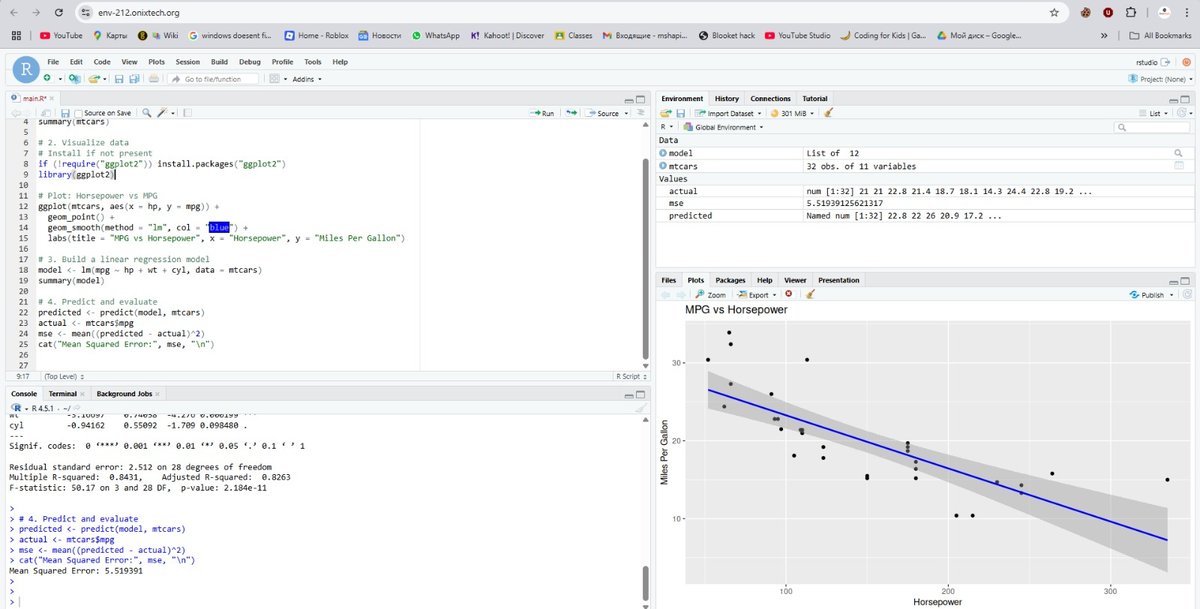Switch to the History tab
The image size is (1200, 609).
[727, 98]
